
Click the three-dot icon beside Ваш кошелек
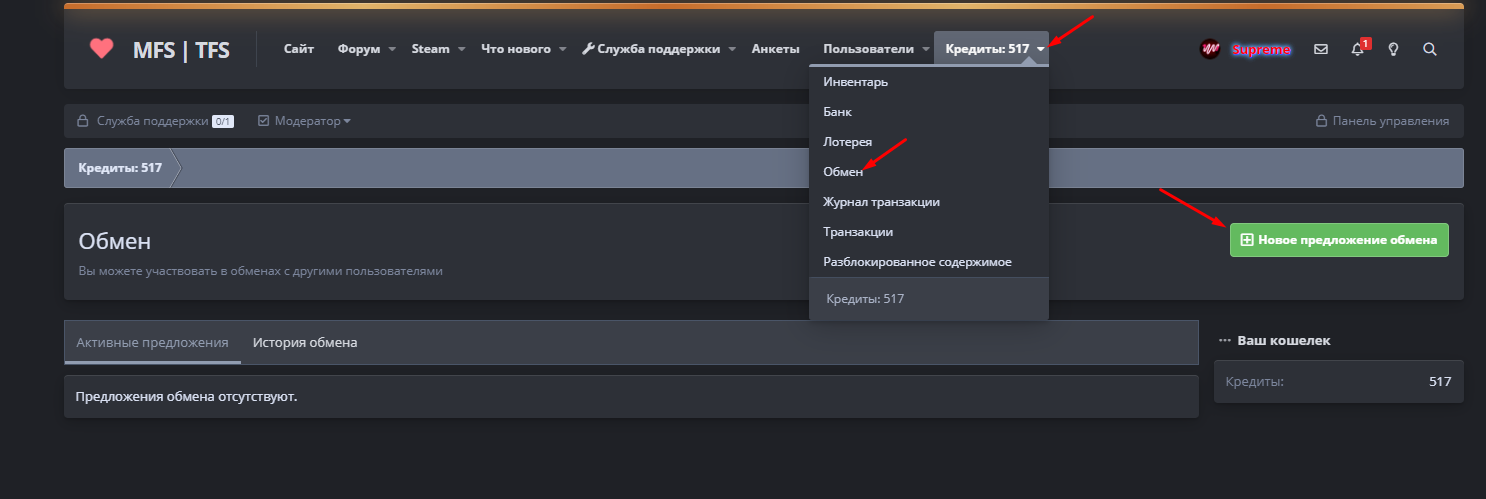pyautogui.click(x=1224, y=341)
